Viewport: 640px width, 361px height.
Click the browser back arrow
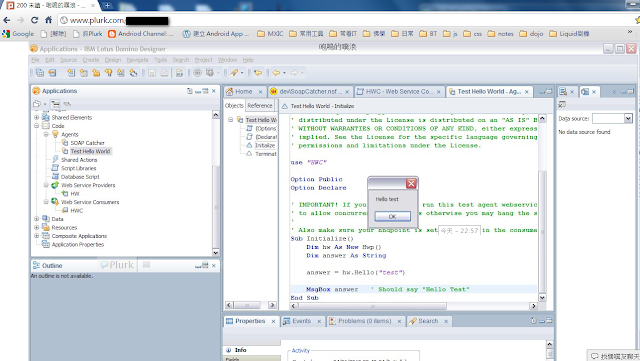pyautogui.click(x=7, y=20)
